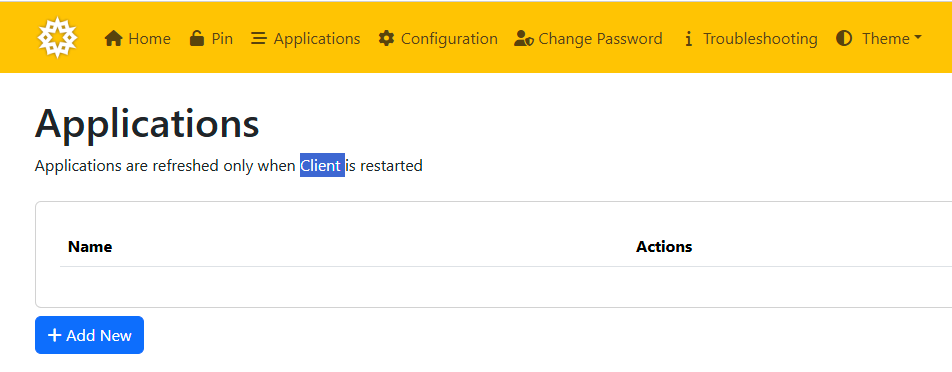
Task: Click the Name column header
Action: pyautogui.click(x=90, y=247)
